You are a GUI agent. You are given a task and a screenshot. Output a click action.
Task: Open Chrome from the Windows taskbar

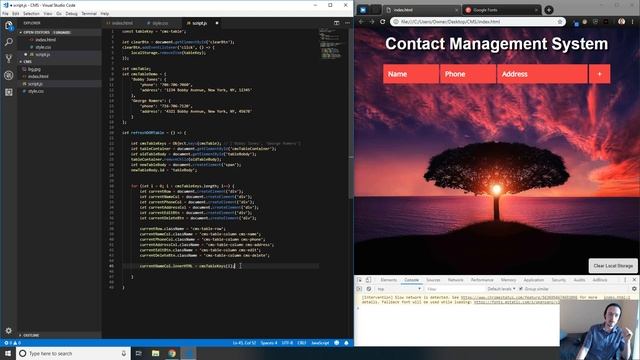[x=172, y=353]
